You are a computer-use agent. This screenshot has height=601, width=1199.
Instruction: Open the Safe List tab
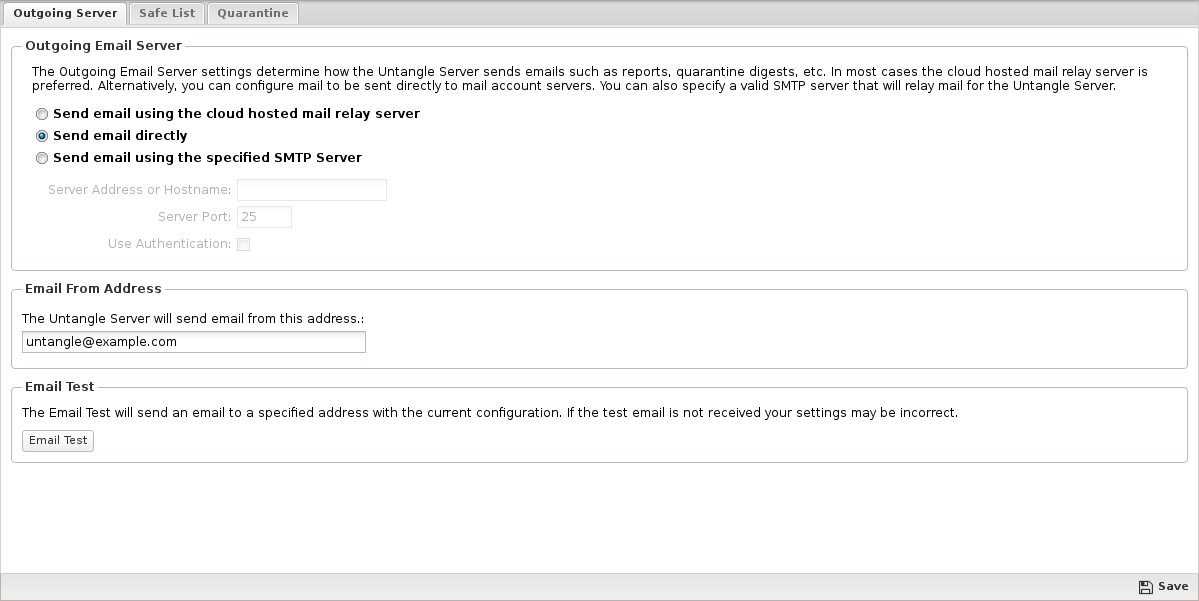coord(167,13)
